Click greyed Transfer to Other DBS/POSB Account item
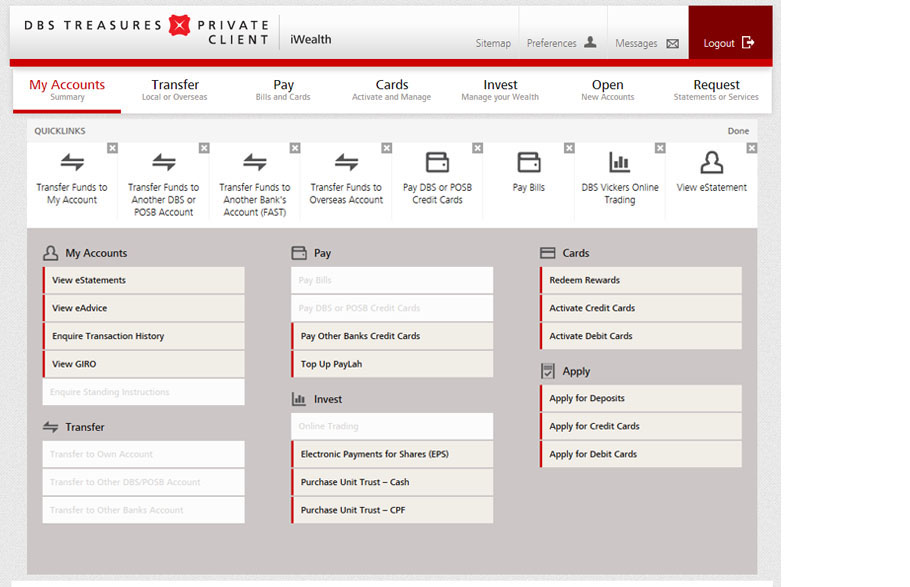 [x=143, y=482]
